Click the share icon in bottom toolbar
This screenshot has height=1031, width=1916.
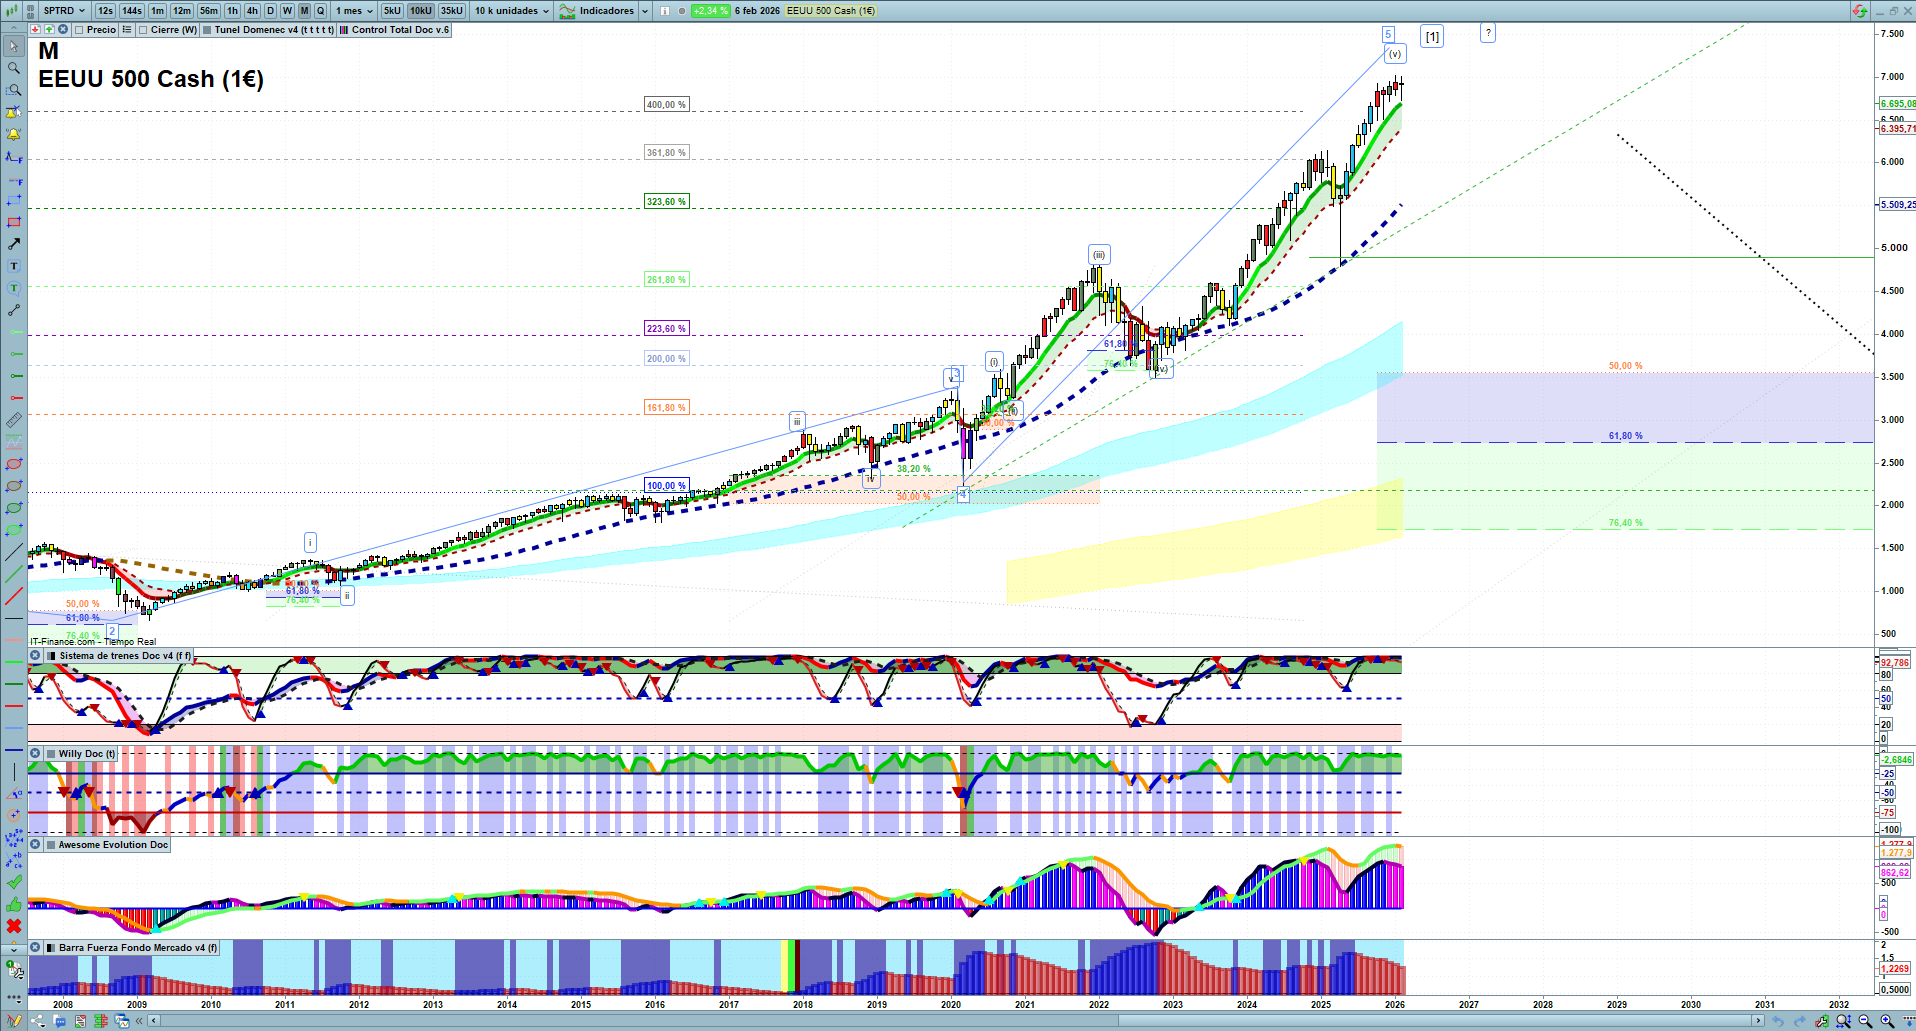click(38, 1021)
